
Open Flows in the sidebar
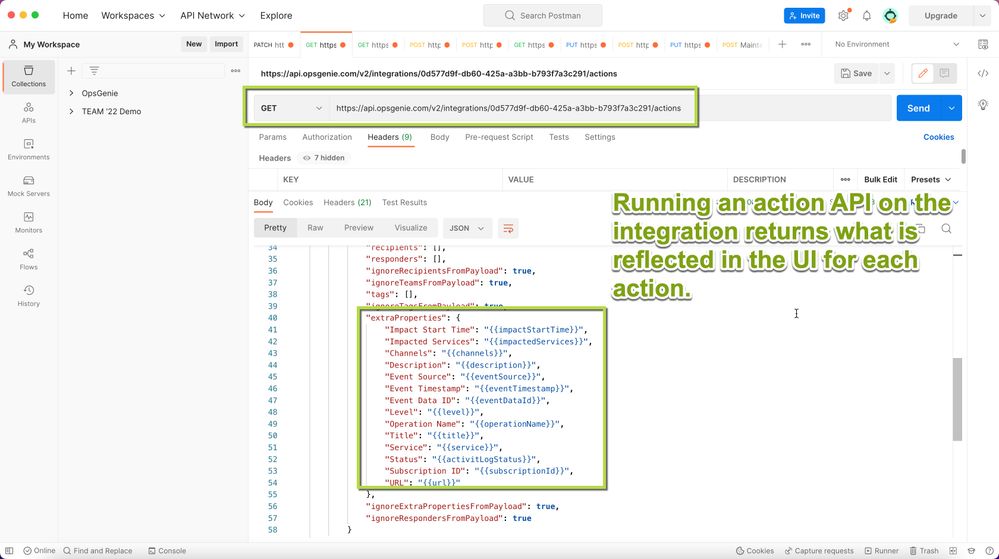point(29,259)
